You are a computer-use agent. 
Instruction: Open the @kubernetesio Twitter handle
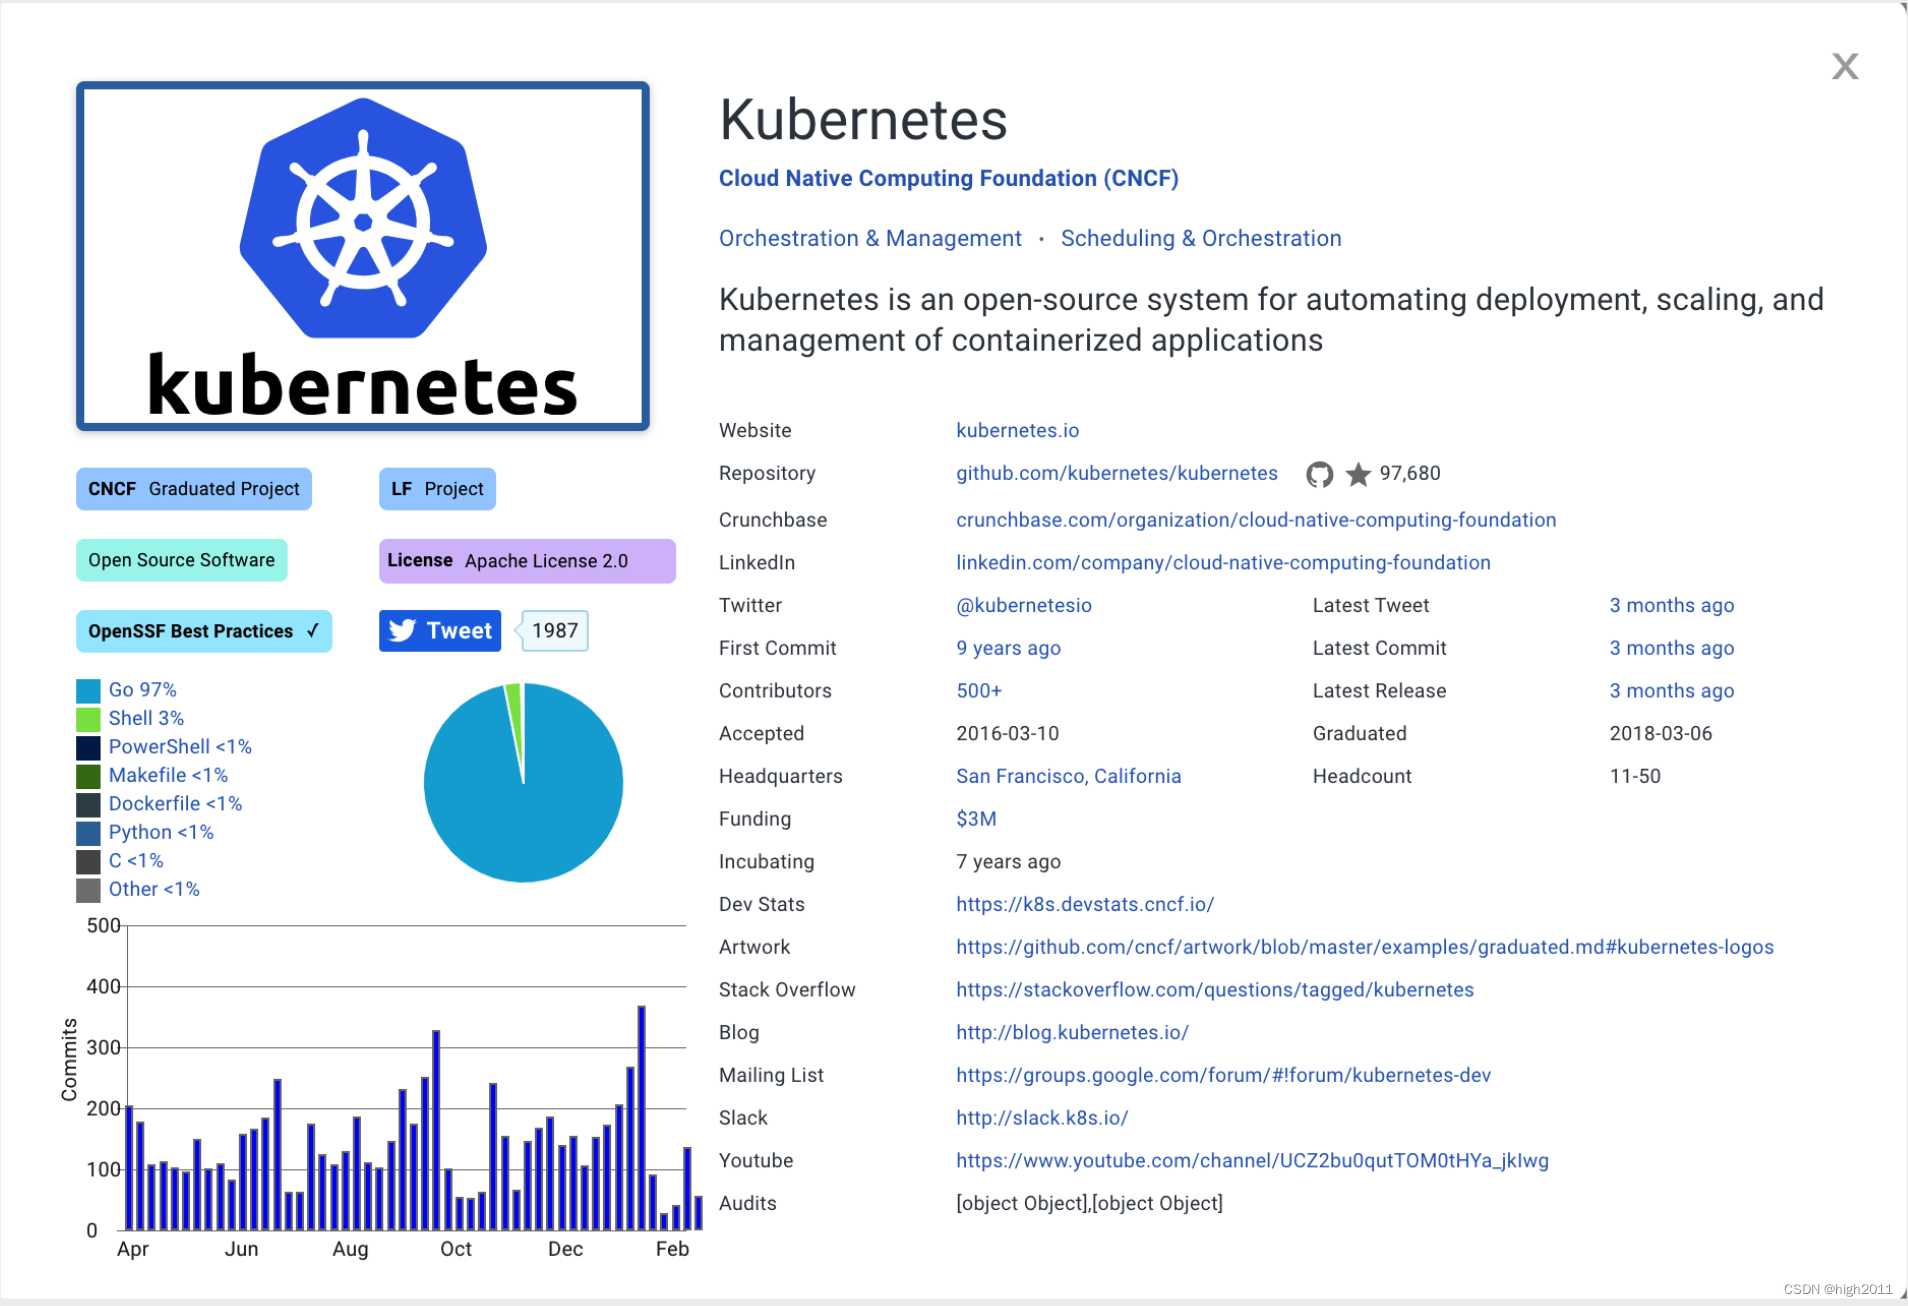pyautogui.click(x=1024, y=605)
